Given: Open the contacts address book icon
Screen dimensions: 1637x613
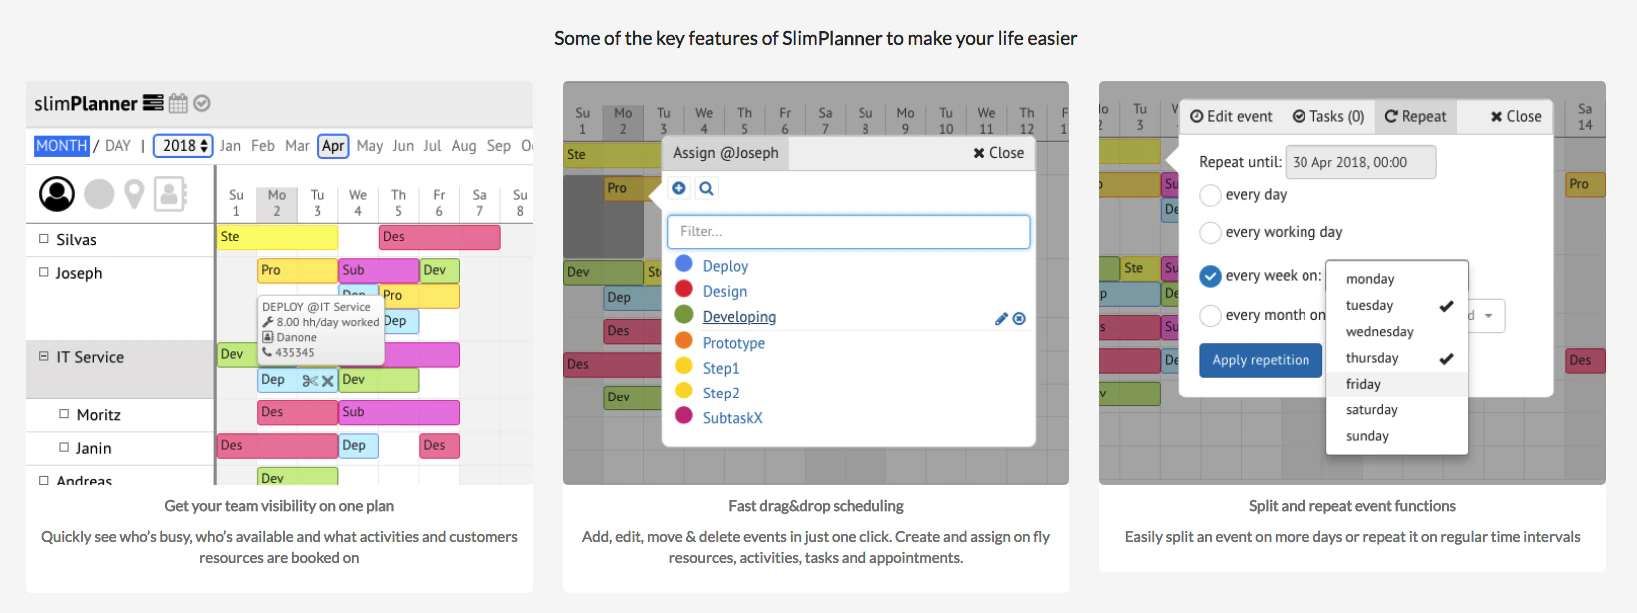Looking at the screenshot, I should (x=170, y=193).
